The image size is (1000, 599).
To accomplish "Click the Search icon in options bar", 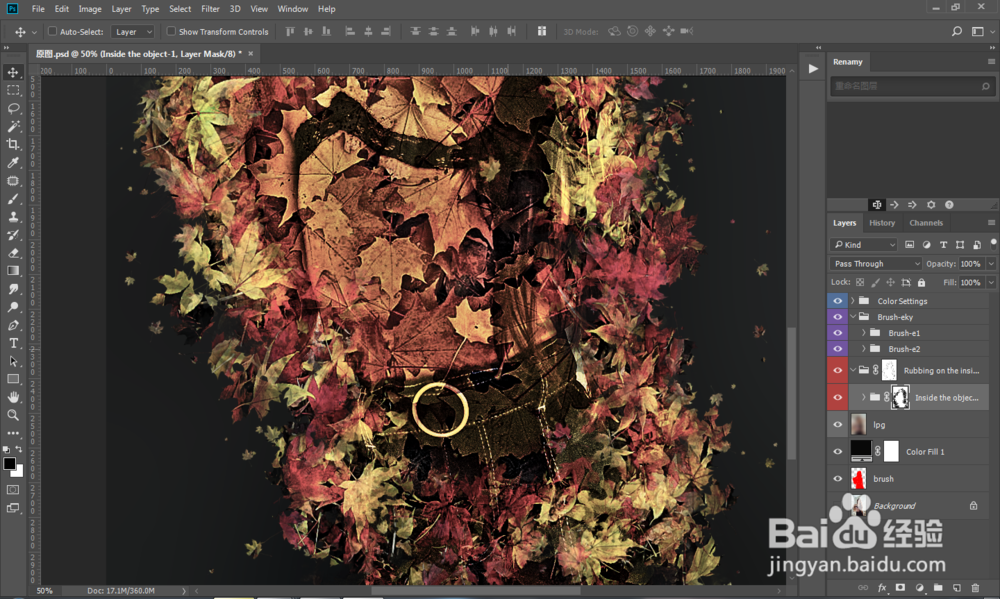I will 957,31.
